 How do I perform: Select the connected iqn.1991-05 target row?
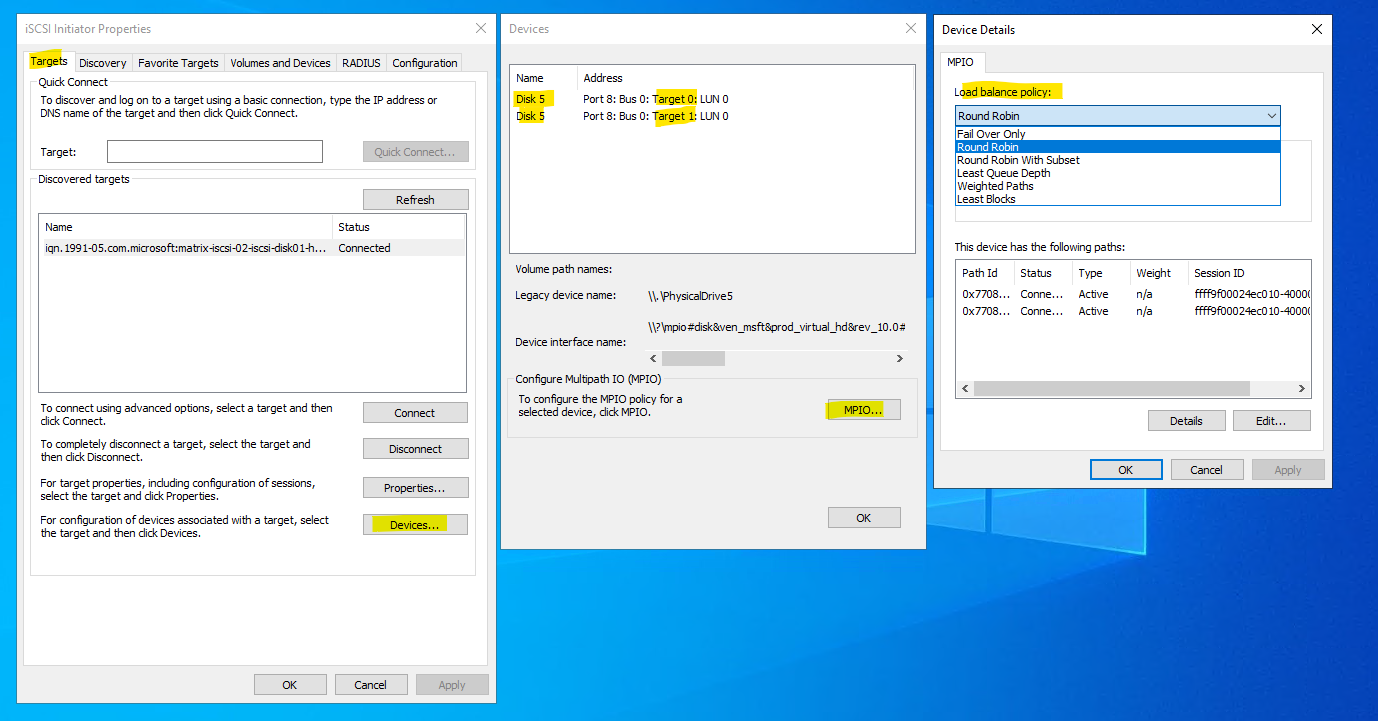point(186,248)
